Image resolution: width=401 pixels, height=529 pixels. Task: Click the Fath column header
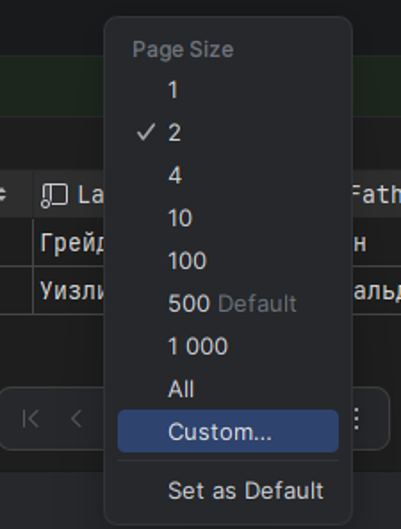coord(377,194)
